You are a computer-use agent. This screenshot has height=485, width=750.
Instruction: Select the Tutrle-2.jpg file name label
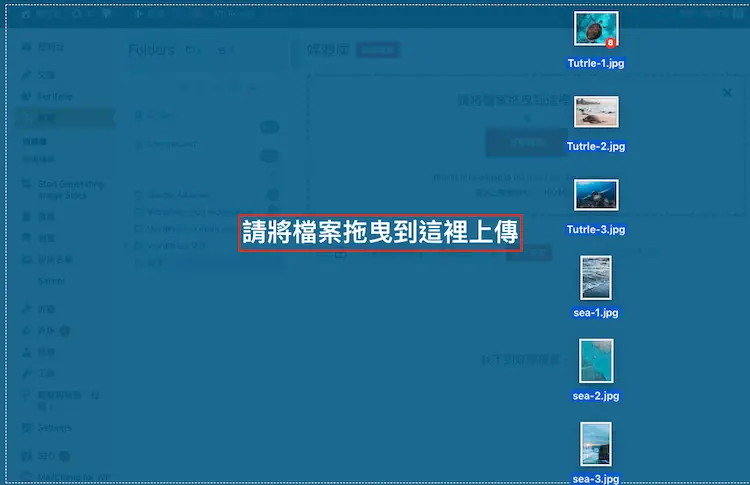(596, 146)
